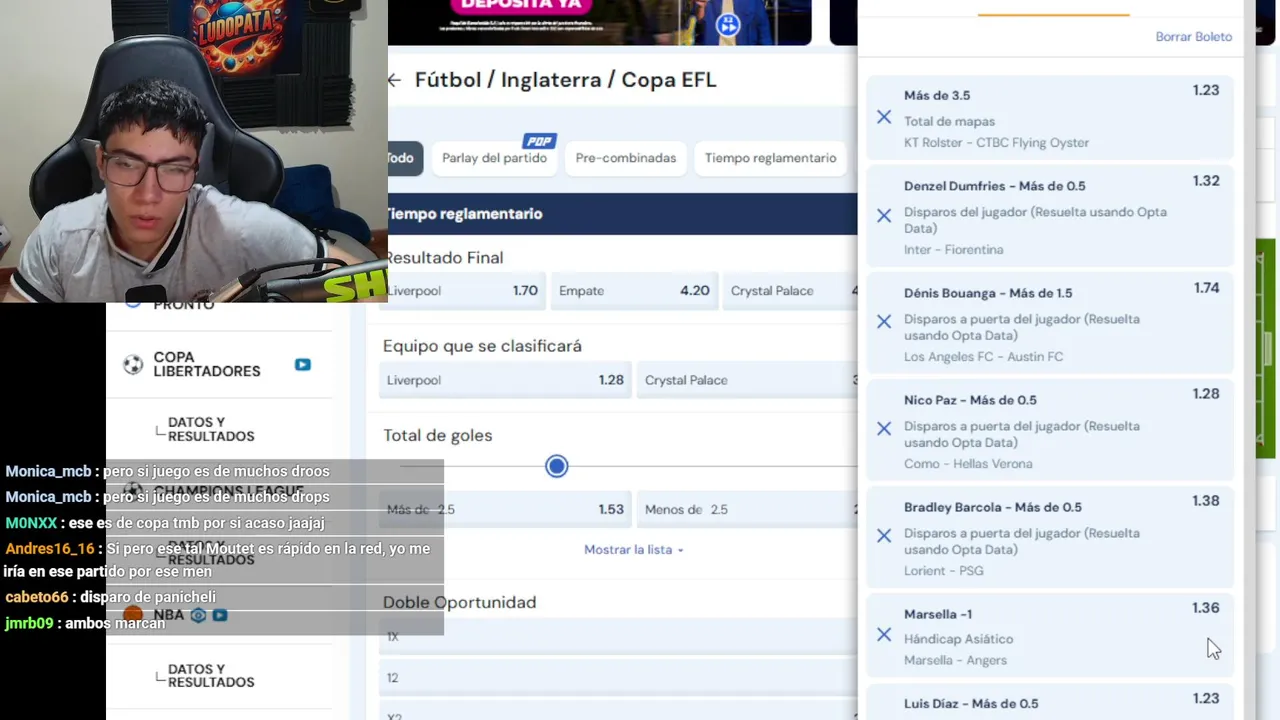Remove the Bradley Barcola selection
Image resolution: width=1280 pixels, height=720 pixels.
(x=884, y=536)
